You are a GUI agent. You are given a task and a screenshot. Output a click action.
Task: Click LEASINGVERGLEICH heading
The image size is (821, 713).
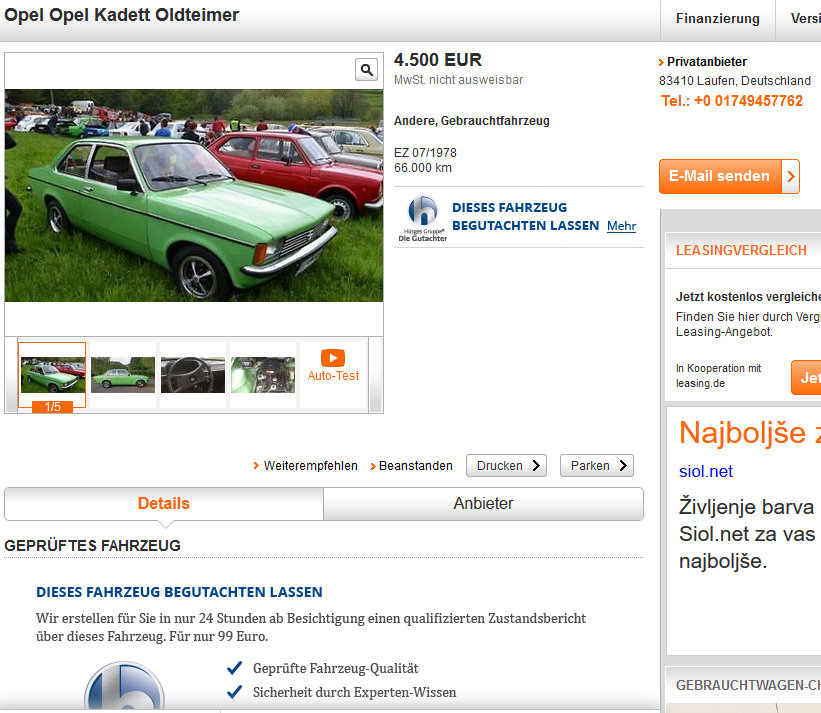[x=741, y=250]
